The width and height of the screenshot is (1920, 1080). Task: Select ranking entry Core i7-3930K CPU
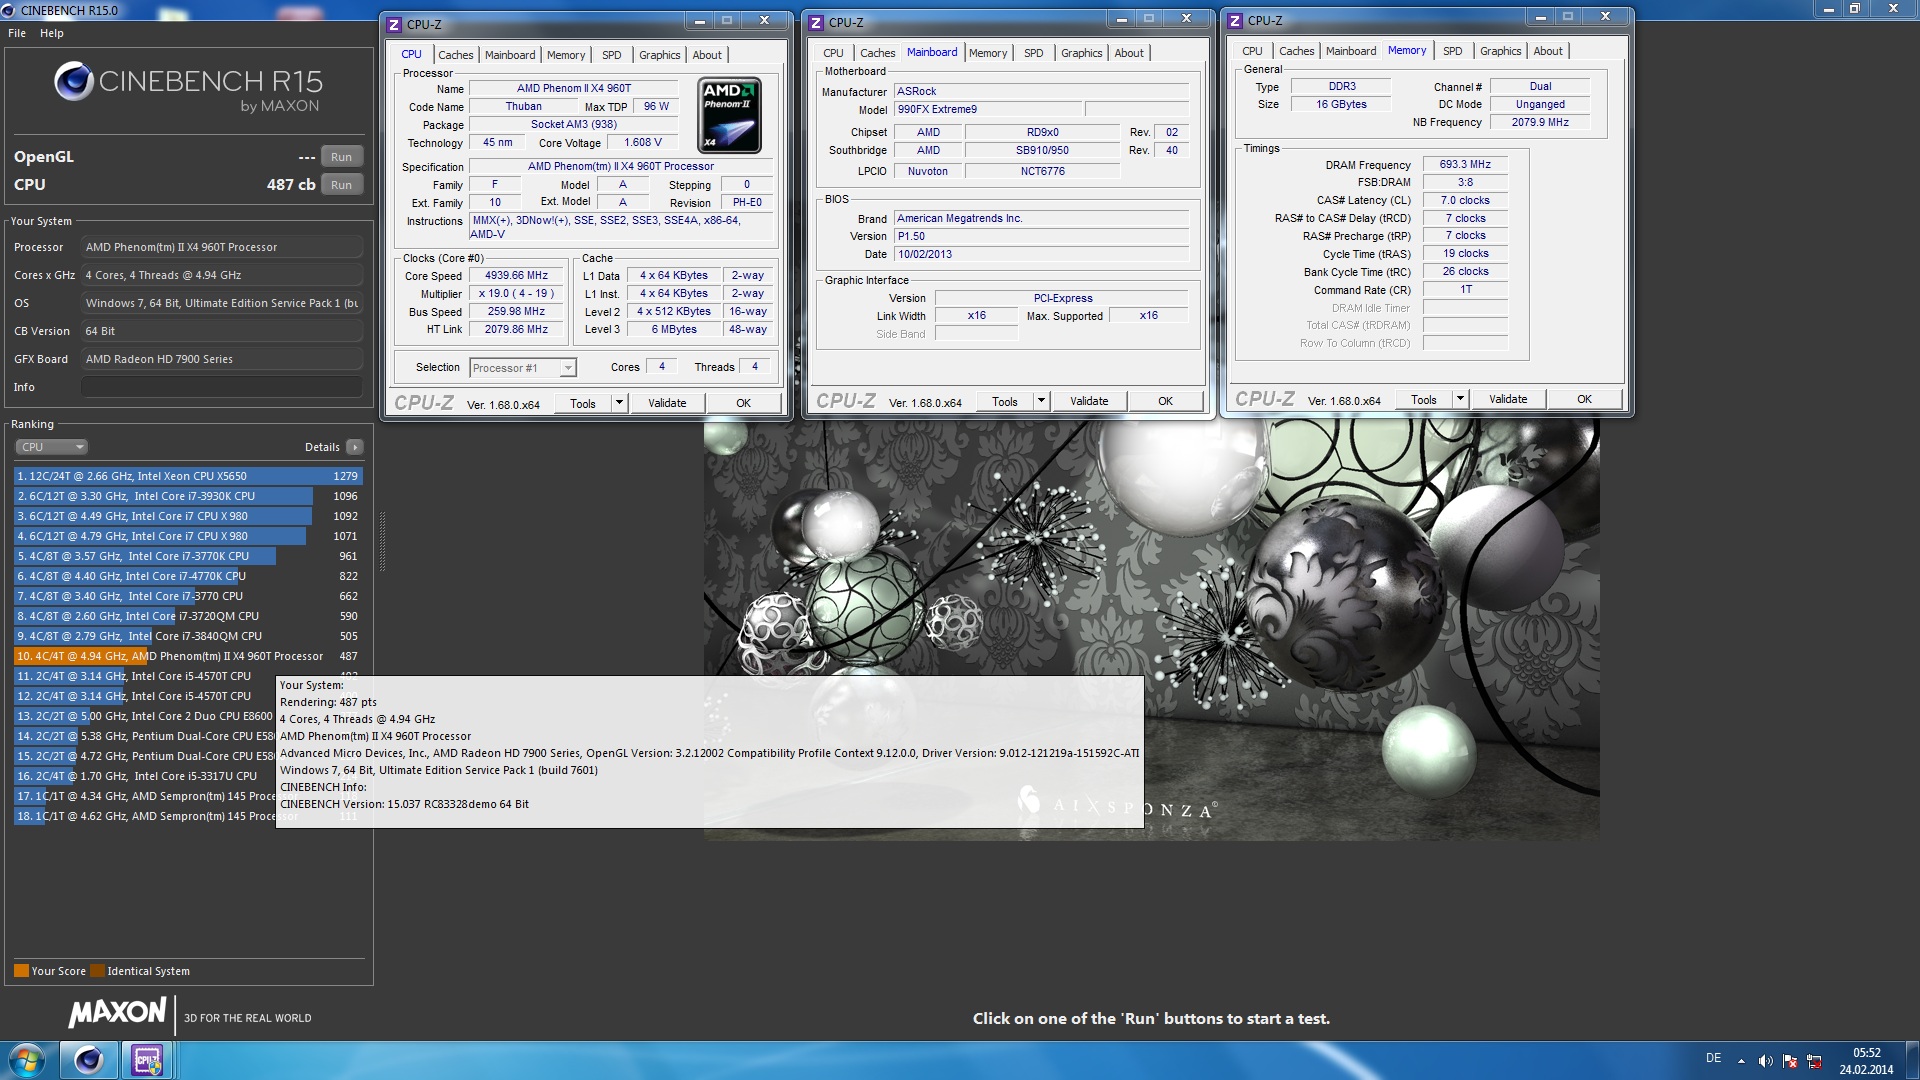tap(188, 496)
